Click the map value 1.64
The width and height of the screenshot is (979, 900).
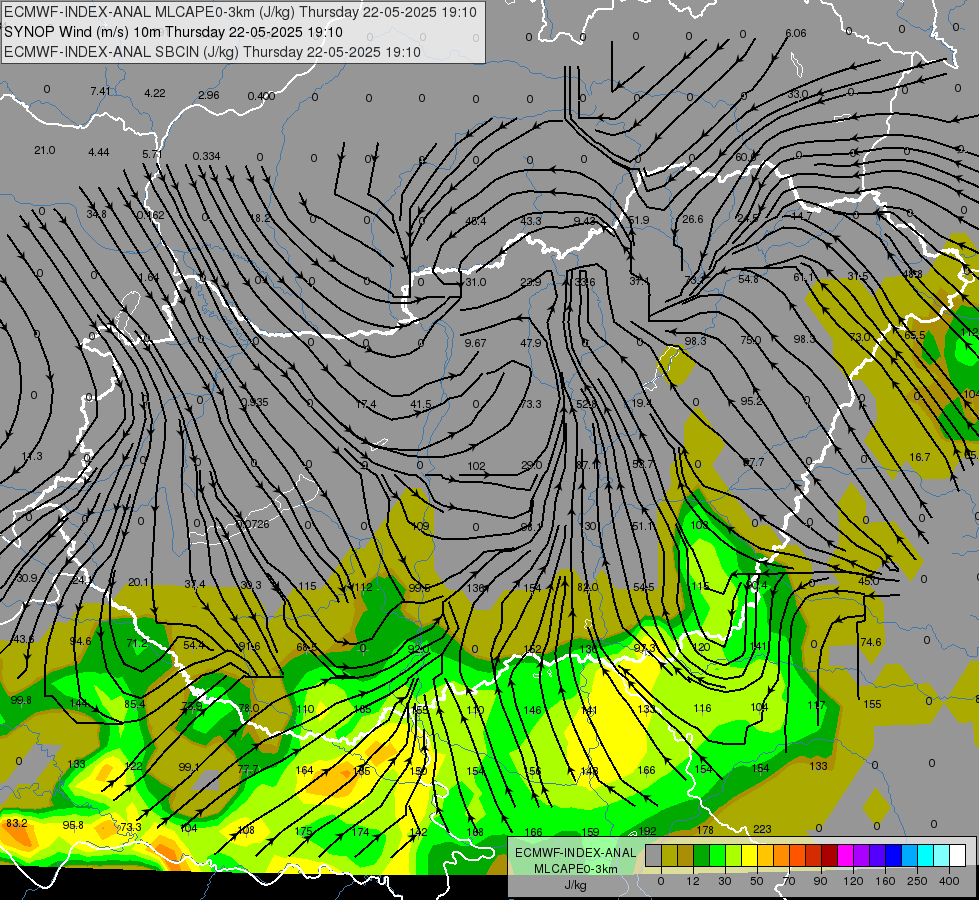149,277
